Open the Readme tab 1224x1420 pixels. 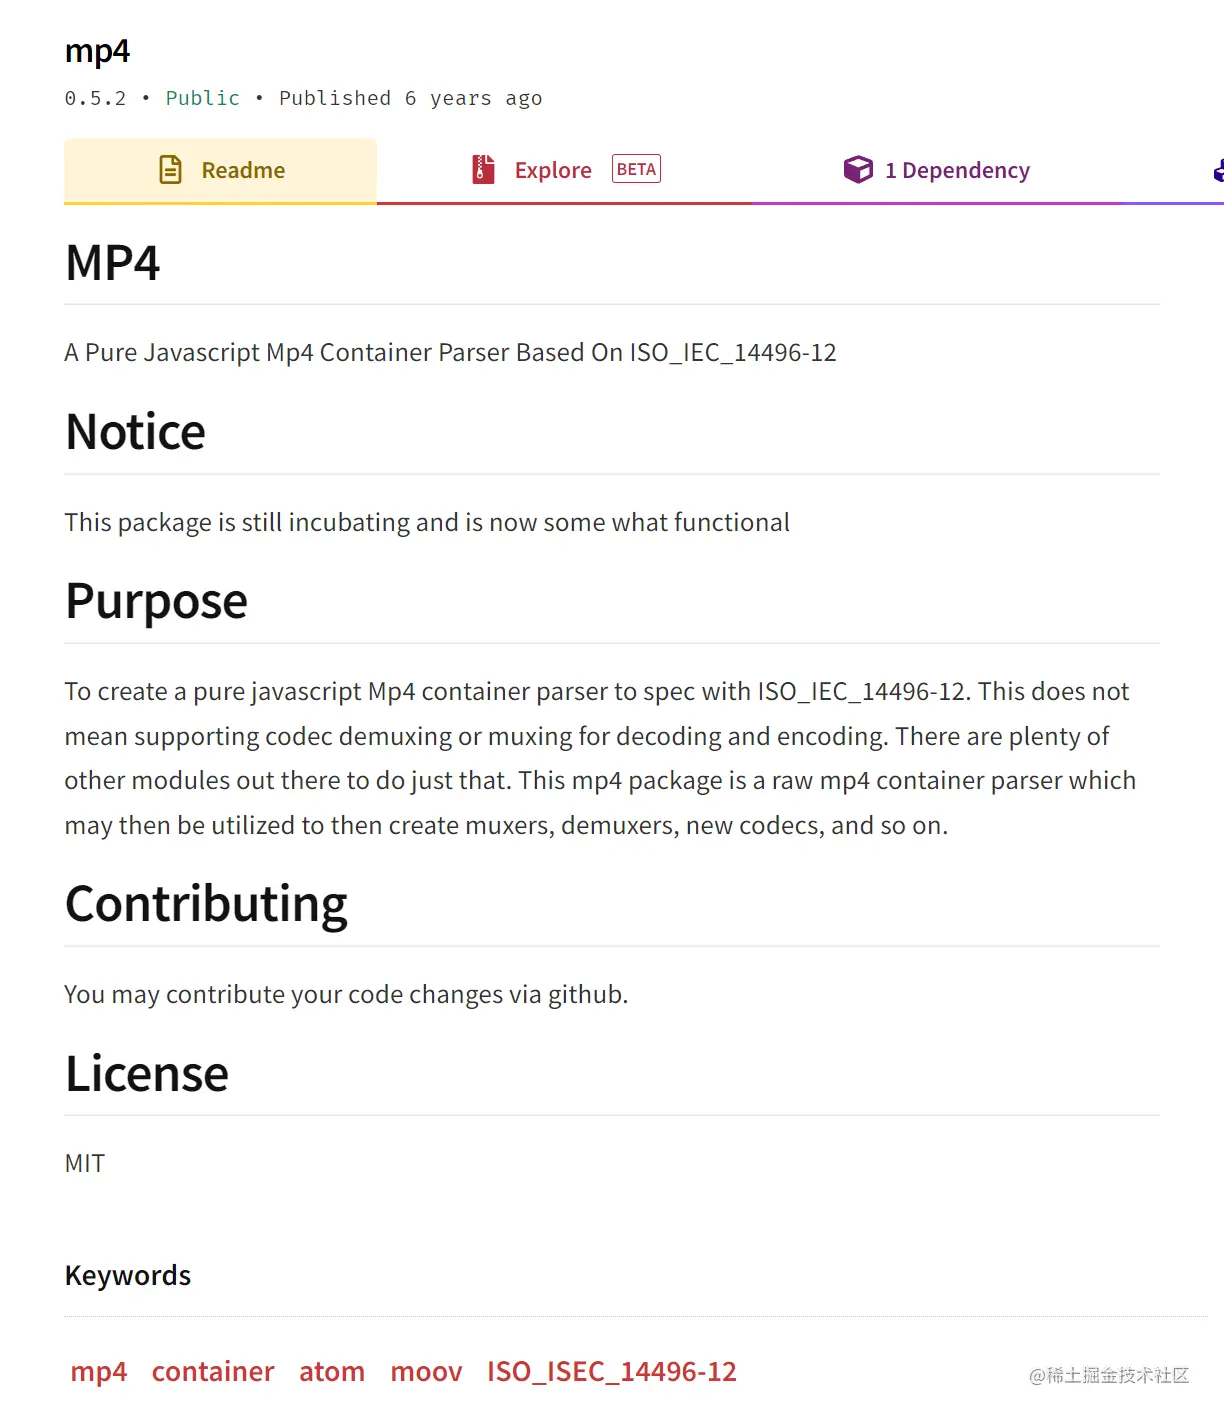221,171
